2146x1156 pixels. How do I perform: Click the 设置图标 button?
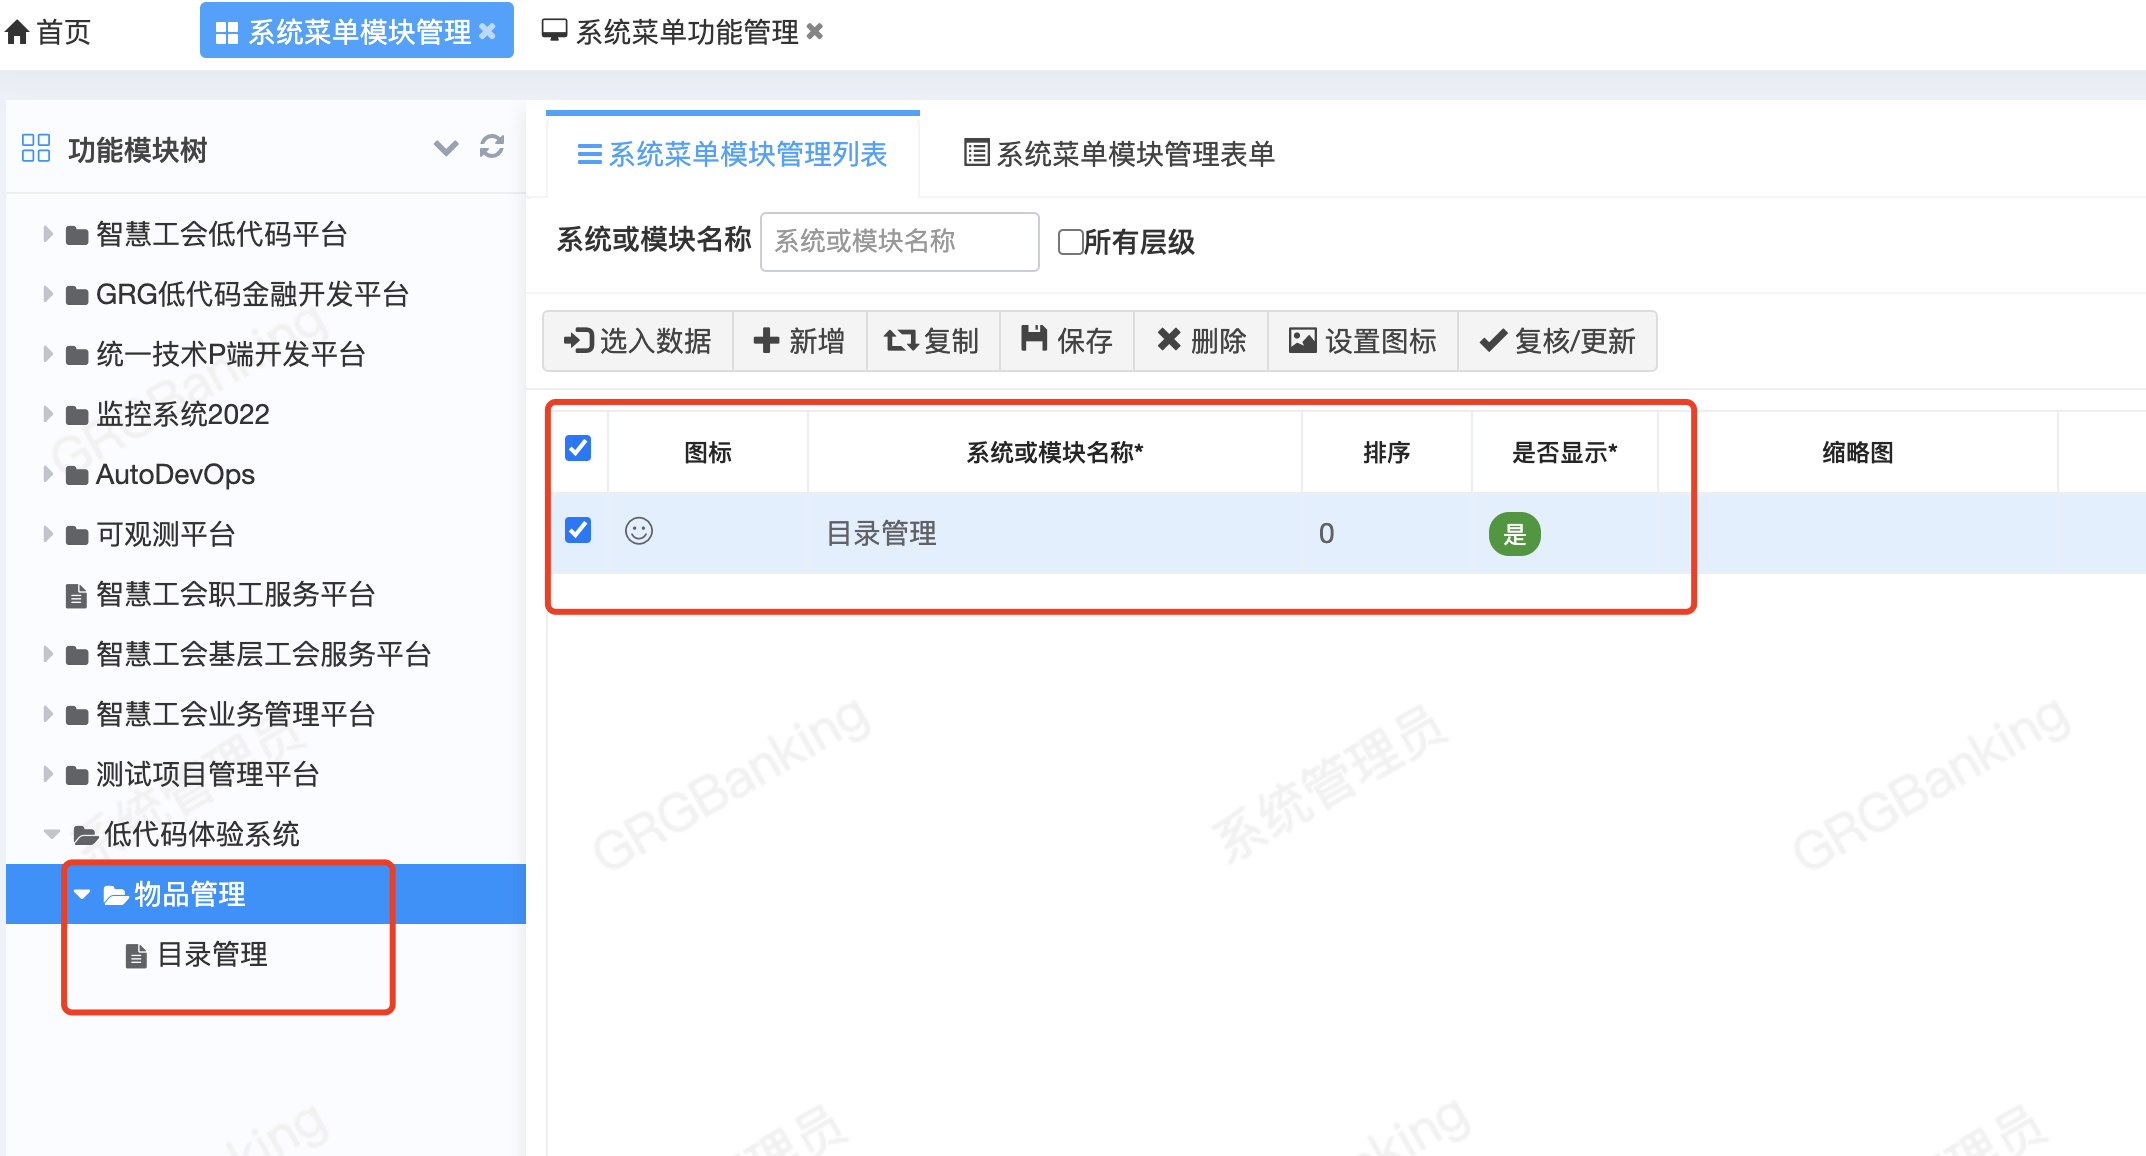tap(1363, 341)
